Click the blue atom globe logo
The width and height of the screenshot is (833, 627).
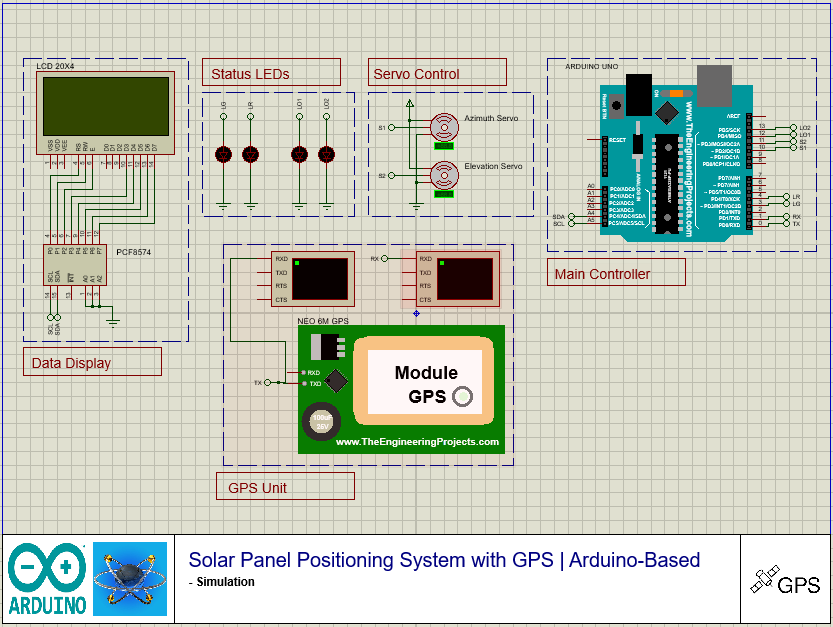[x=130, y=578]
